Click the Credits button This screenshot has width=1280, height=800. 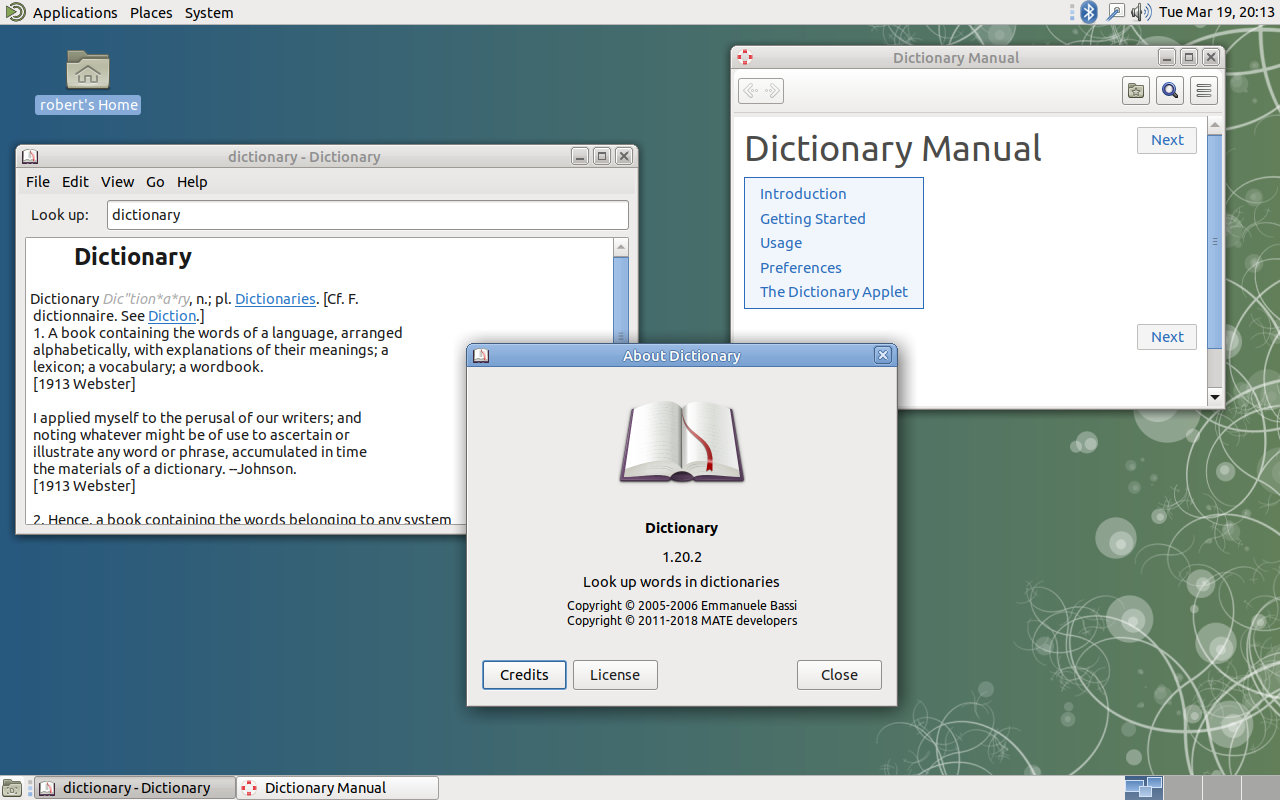[524, 675]
